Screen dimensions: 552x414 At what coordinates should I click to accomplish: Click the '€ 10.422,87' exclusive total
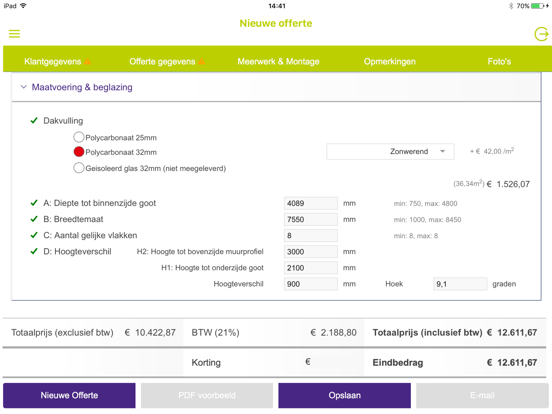[x=150, y=333]
